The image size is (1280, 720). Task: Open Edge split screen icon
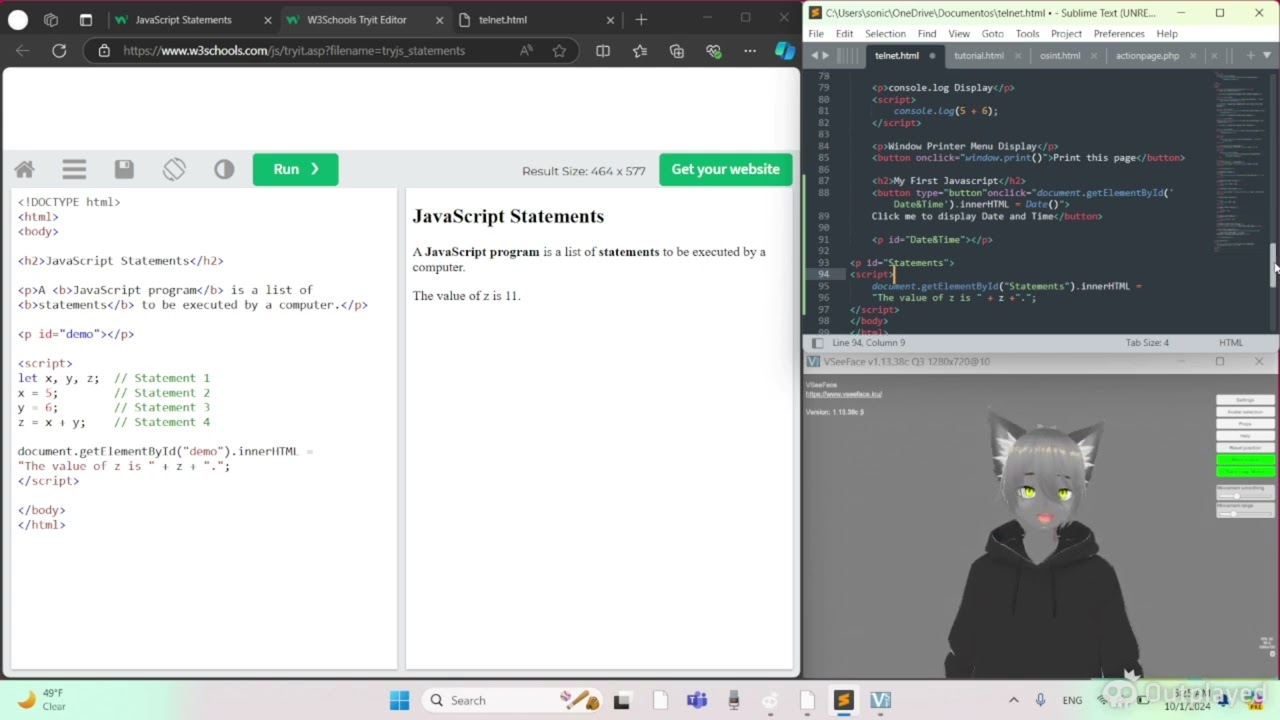(603, 50)
